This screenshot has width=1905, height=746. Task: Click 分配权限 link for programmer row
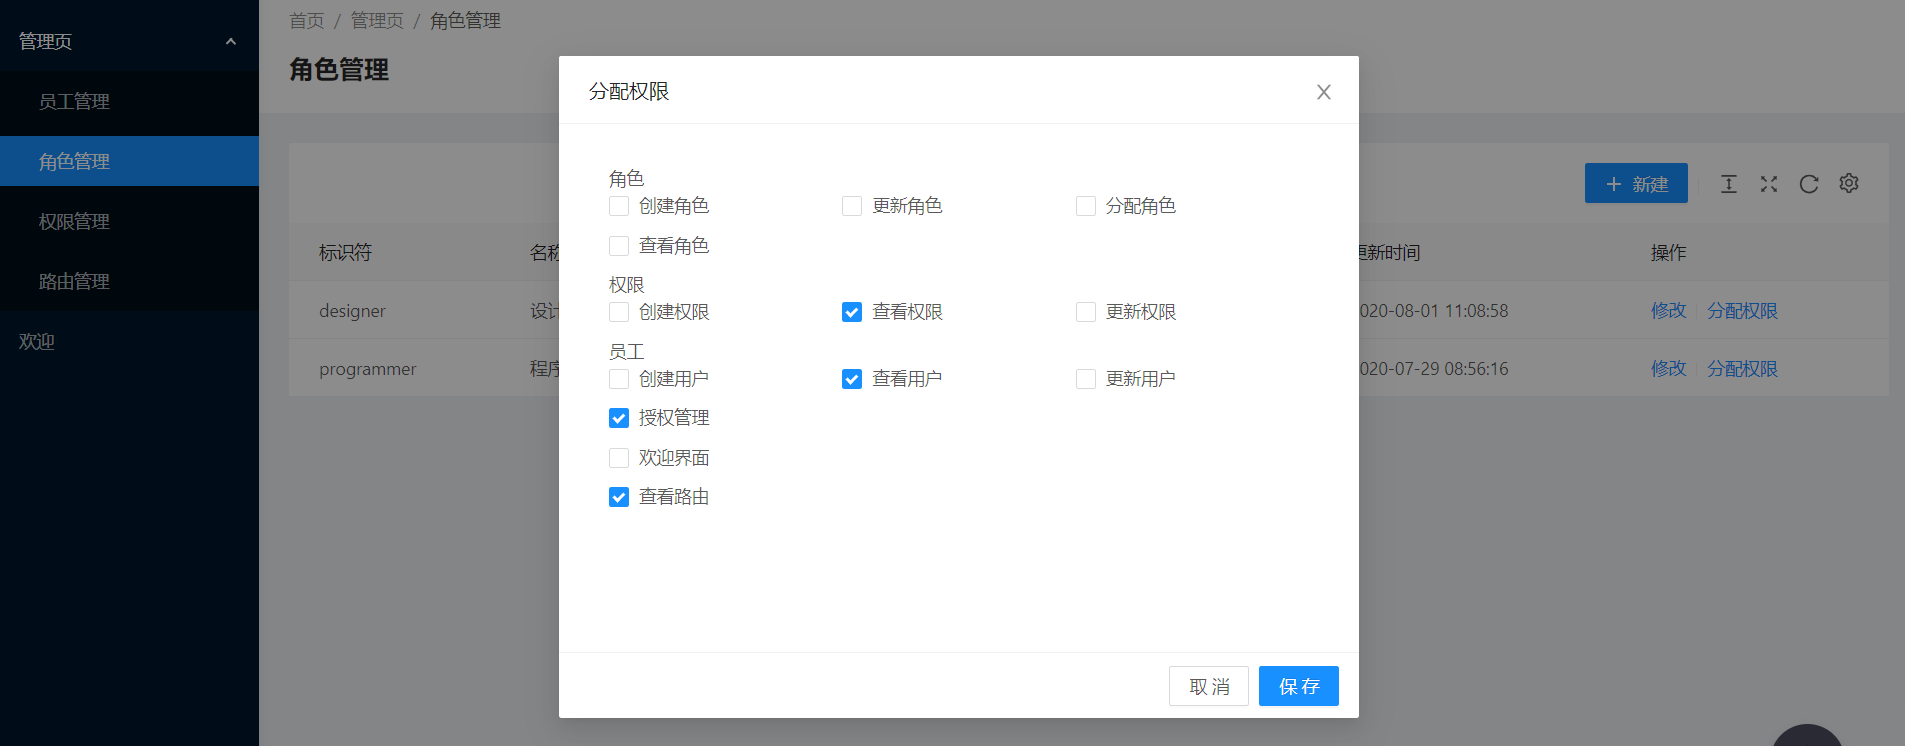pyautogui.click(x=1742, y=369)
